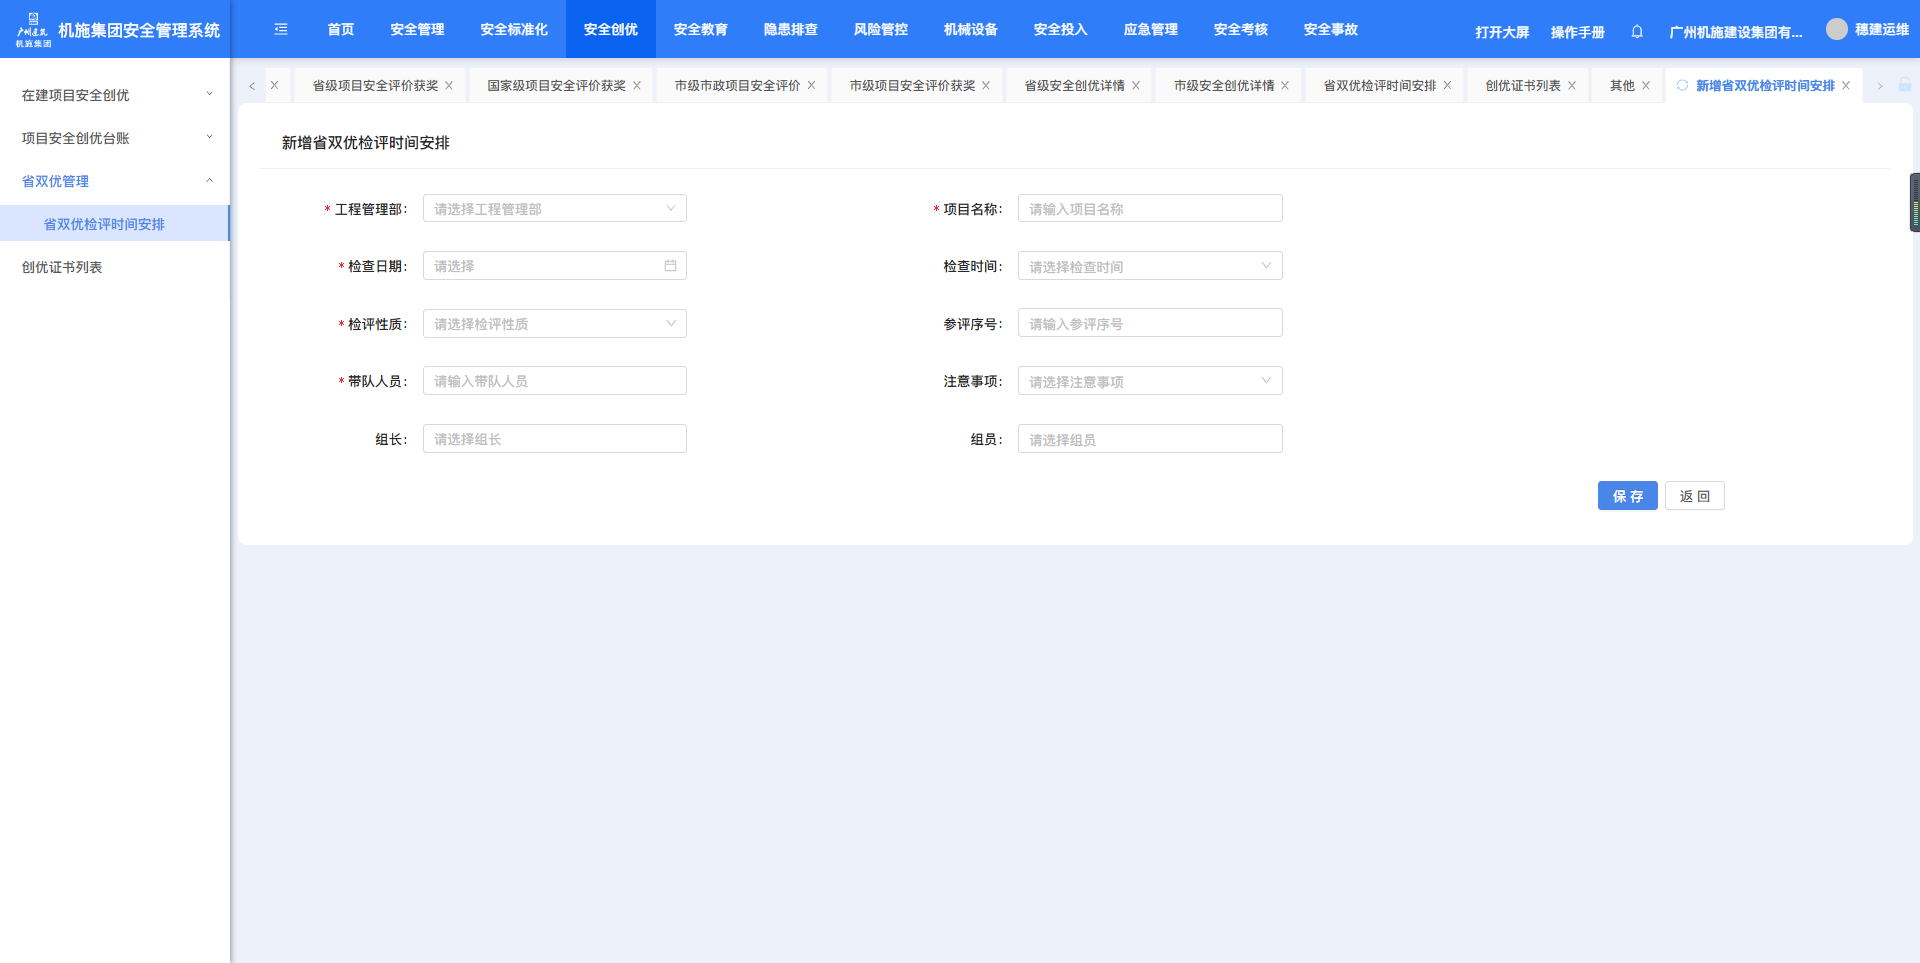Open the calendar icon in 检查日期 field
Image resolution: width=1920 pixels, height=963 pixels.
point(670,266)
